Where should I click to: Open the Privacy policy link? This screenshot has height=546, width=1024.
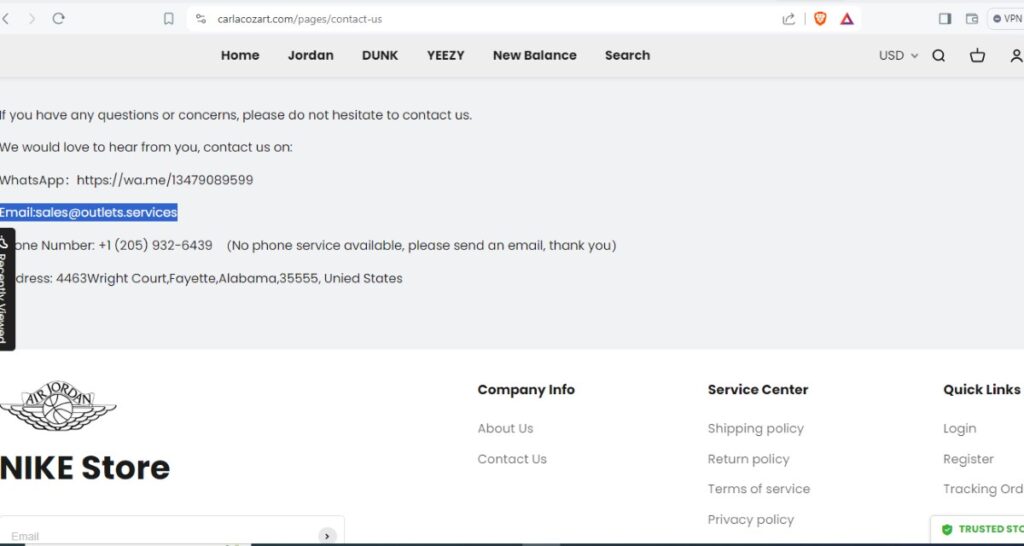coord(751,520)
